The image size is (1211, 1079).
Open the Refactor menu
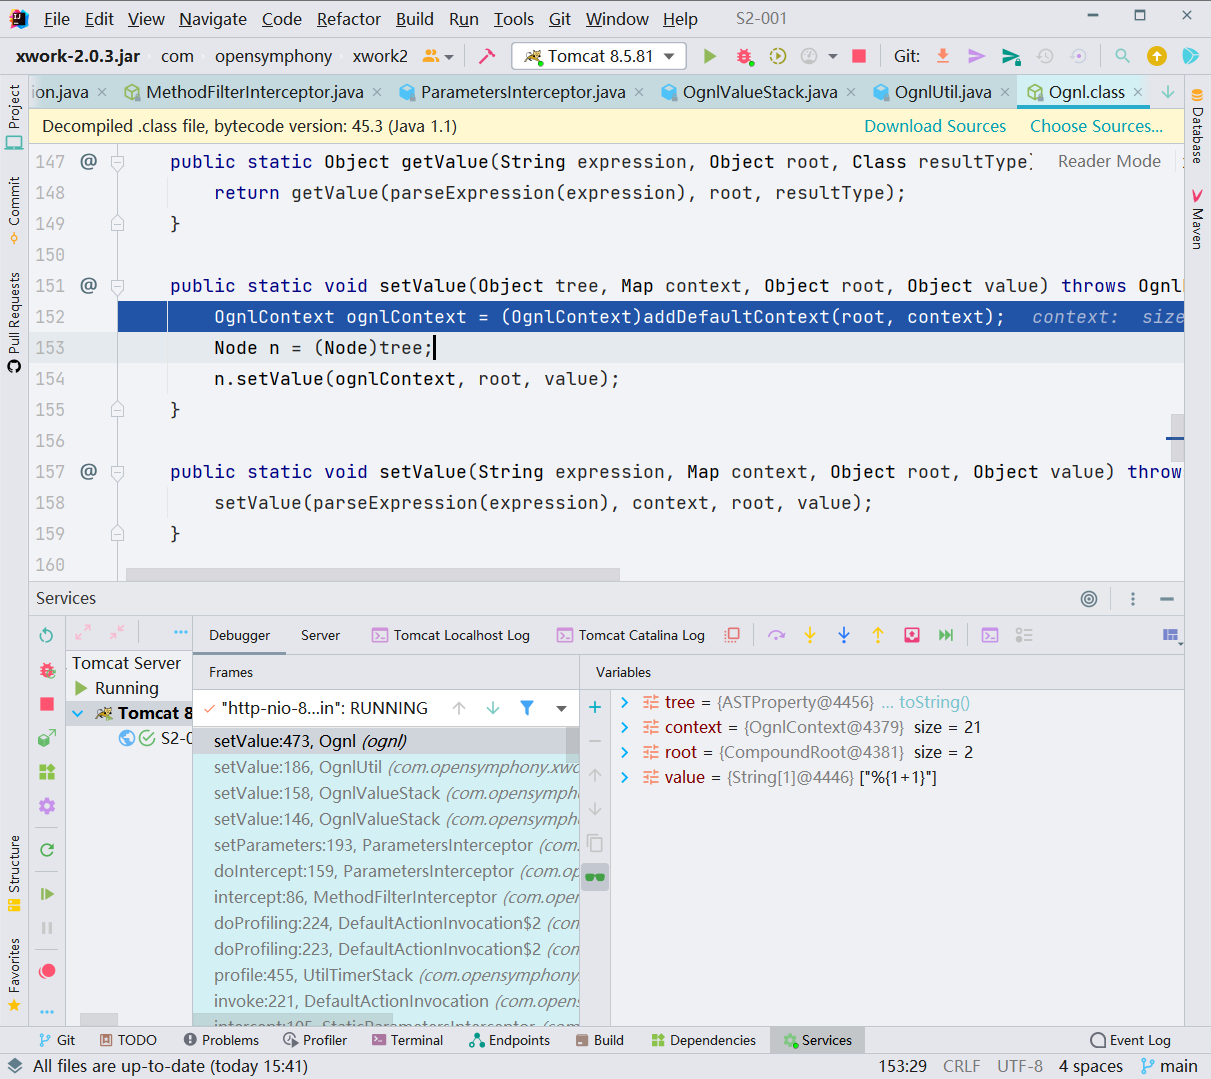pos(348,19)
